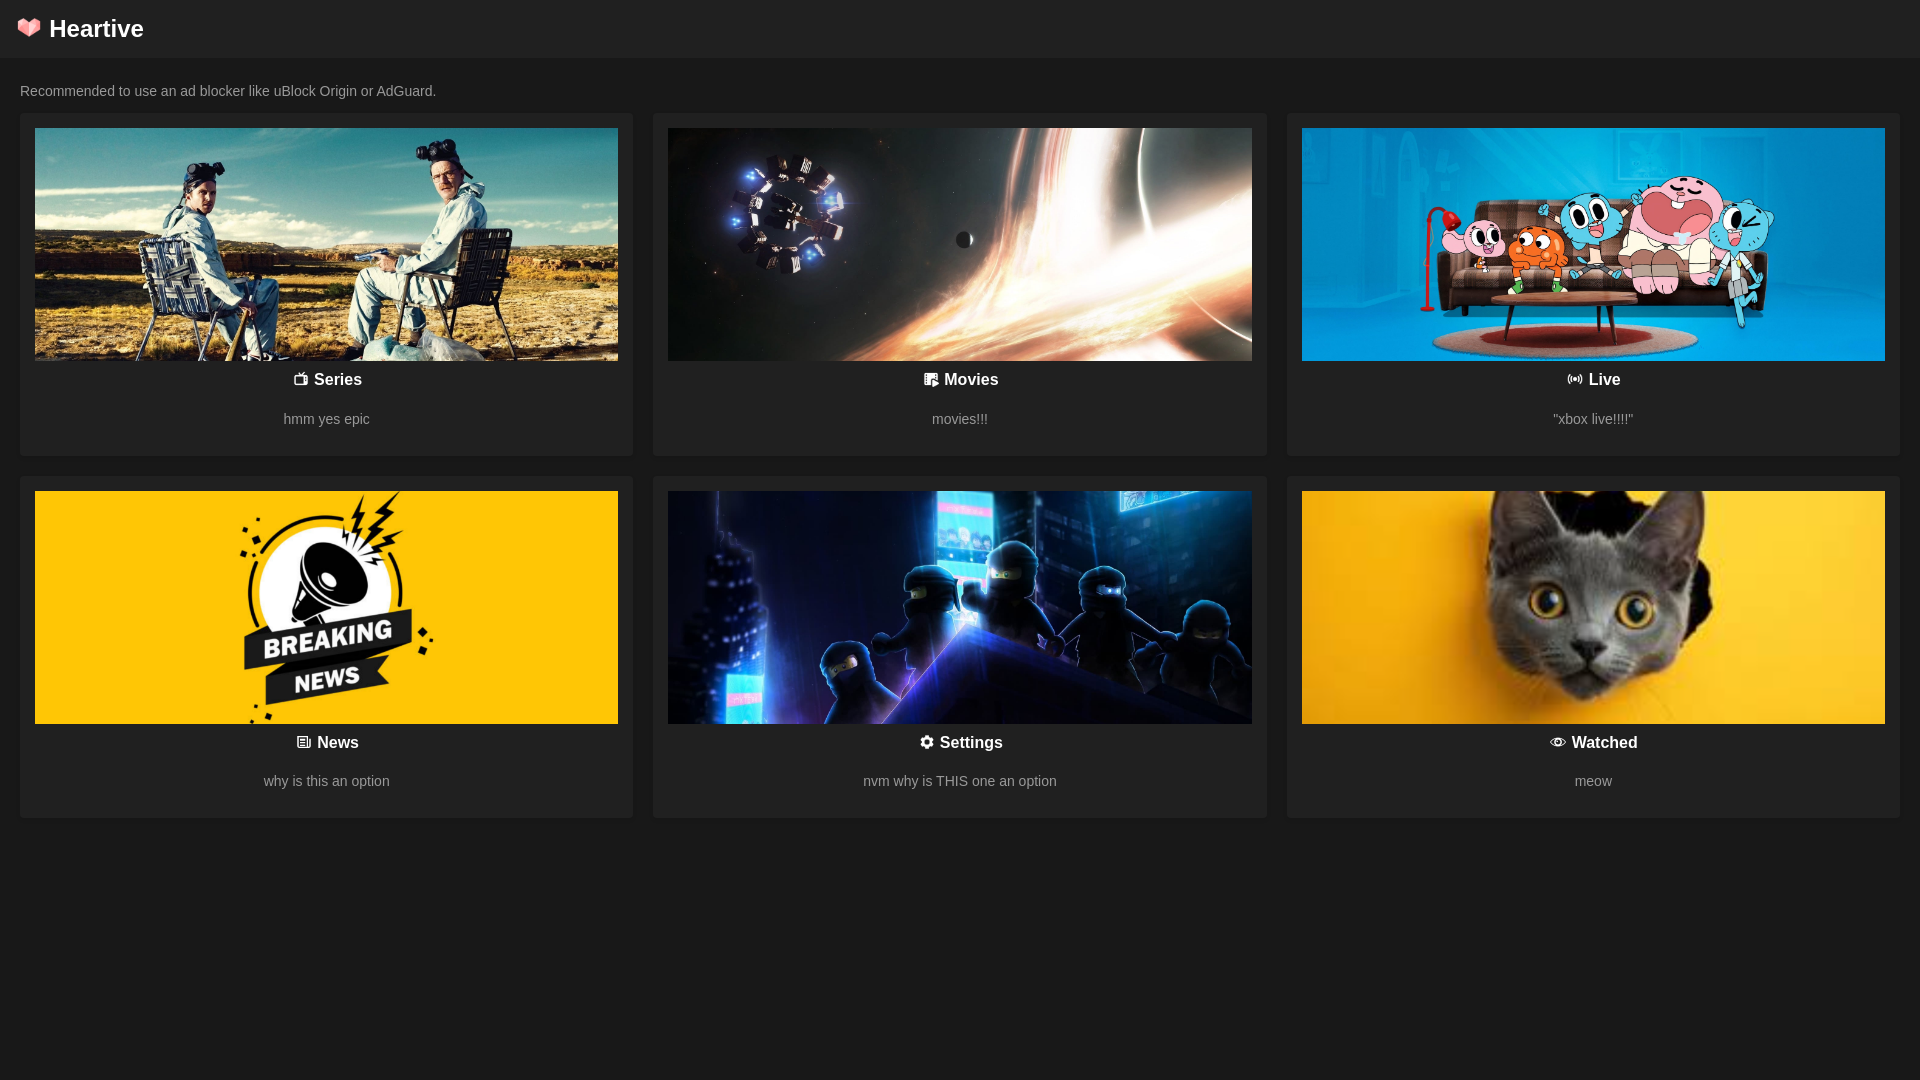Open the Settings section label

[971, 743]
